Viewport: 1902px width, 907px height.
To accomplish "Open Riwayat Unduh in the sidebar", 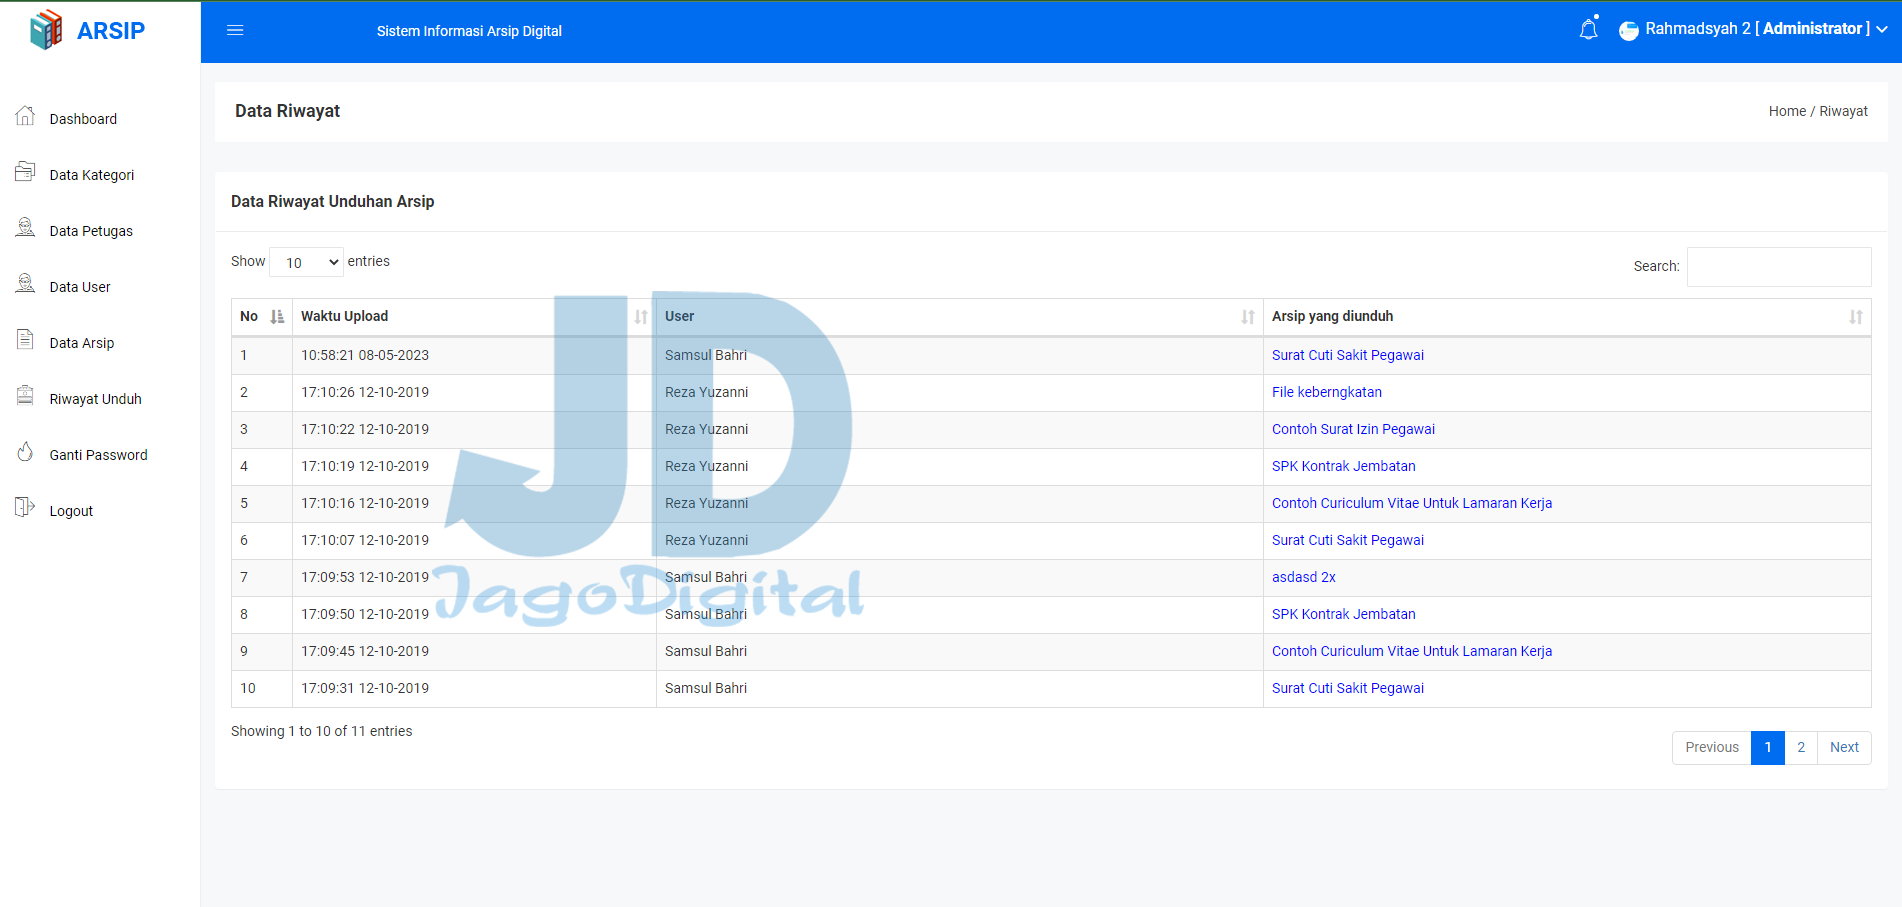I will coord(95,399).
